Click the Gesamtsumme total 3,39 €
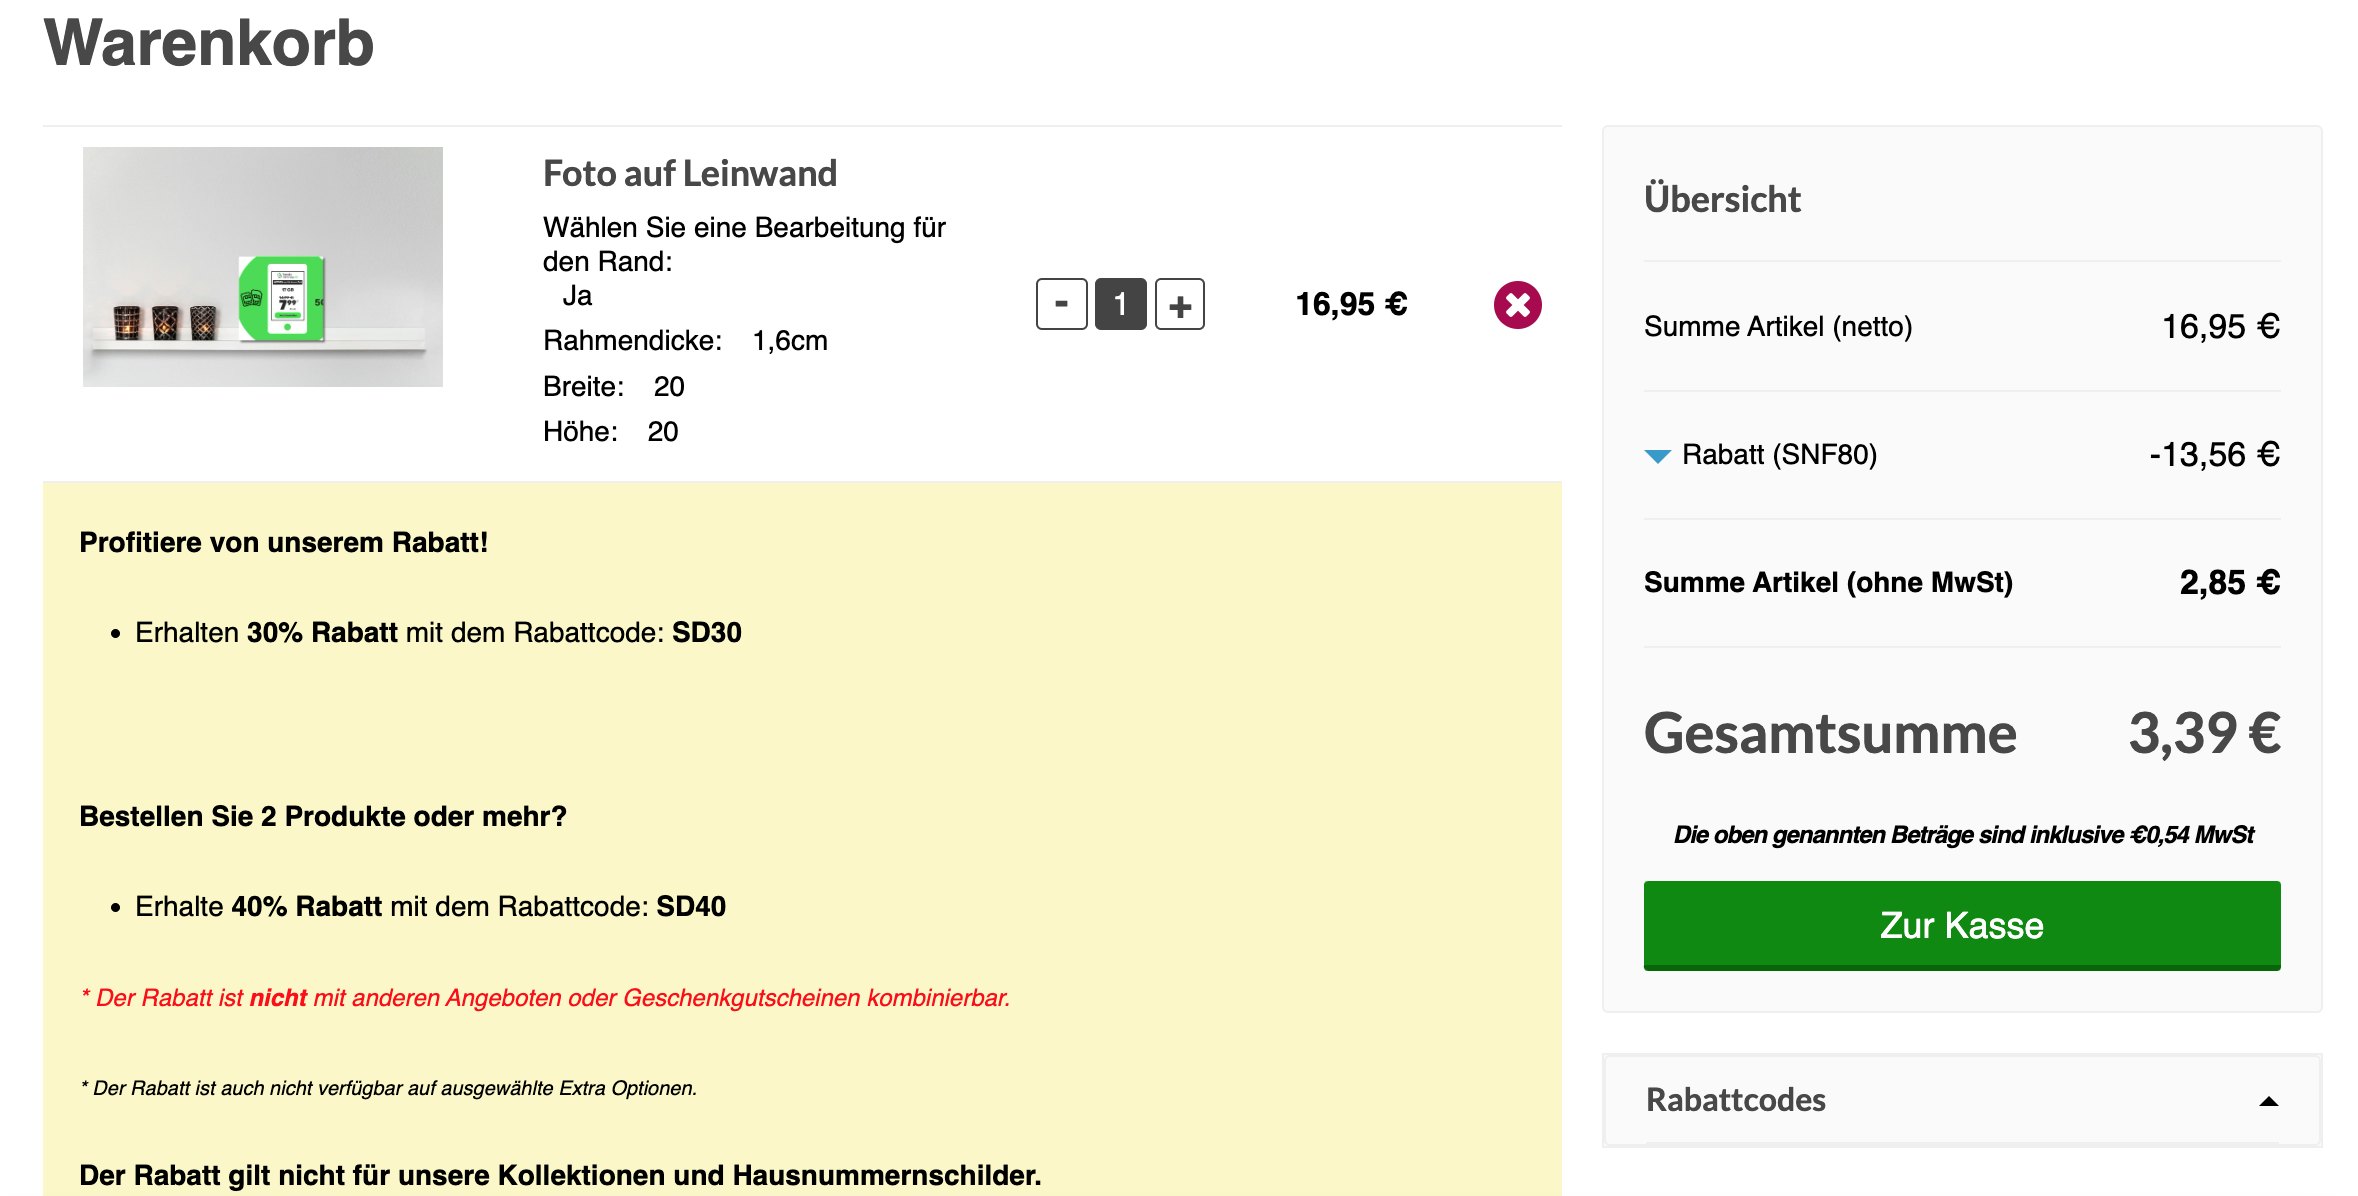 tap(2203, 733)
